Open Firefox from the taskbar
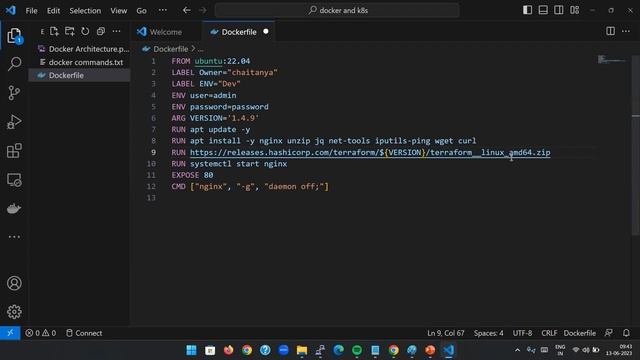Viewport: 640px width, 360px height. (228, 350)
